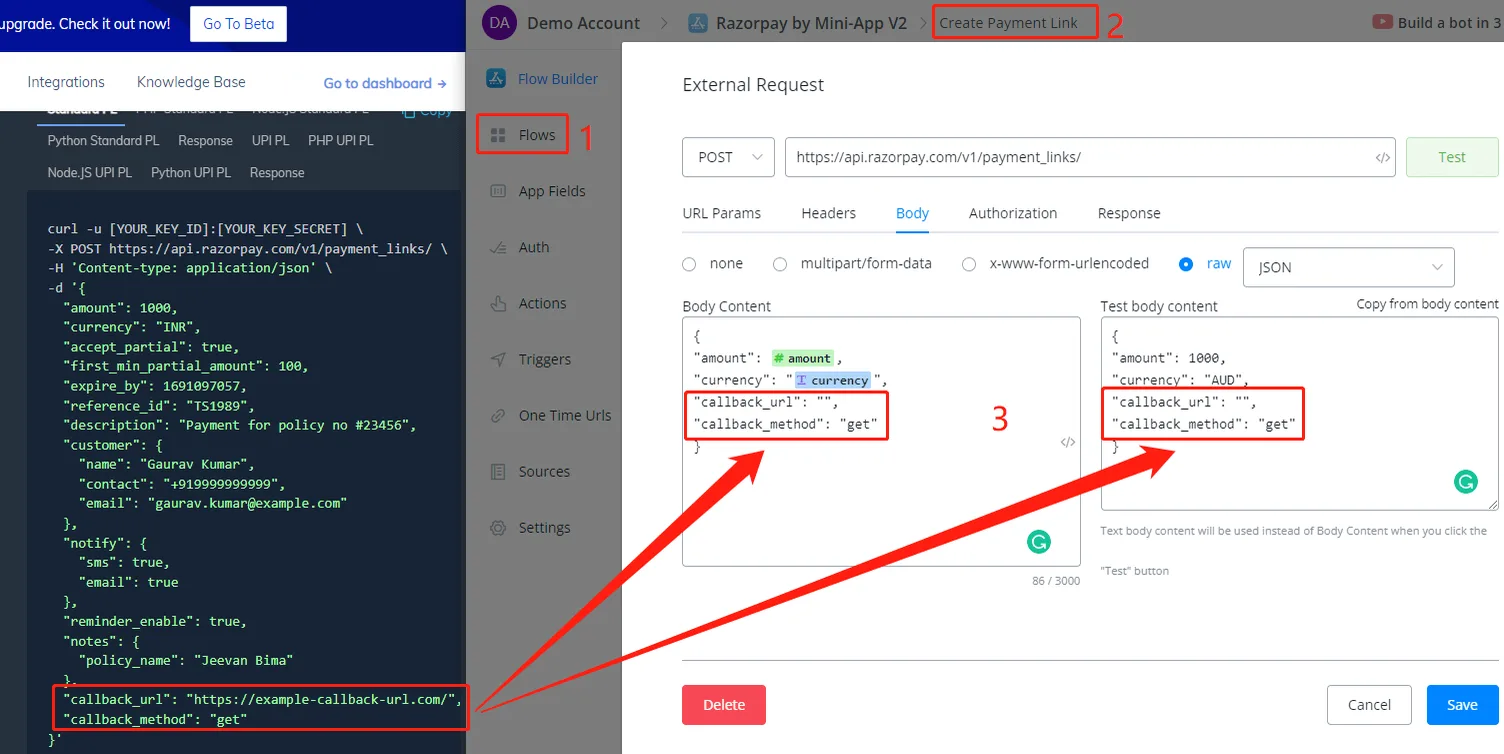Go to the Authorization tab
The height and width of the screenshot is (754, 1504).
coord(1013,213)
